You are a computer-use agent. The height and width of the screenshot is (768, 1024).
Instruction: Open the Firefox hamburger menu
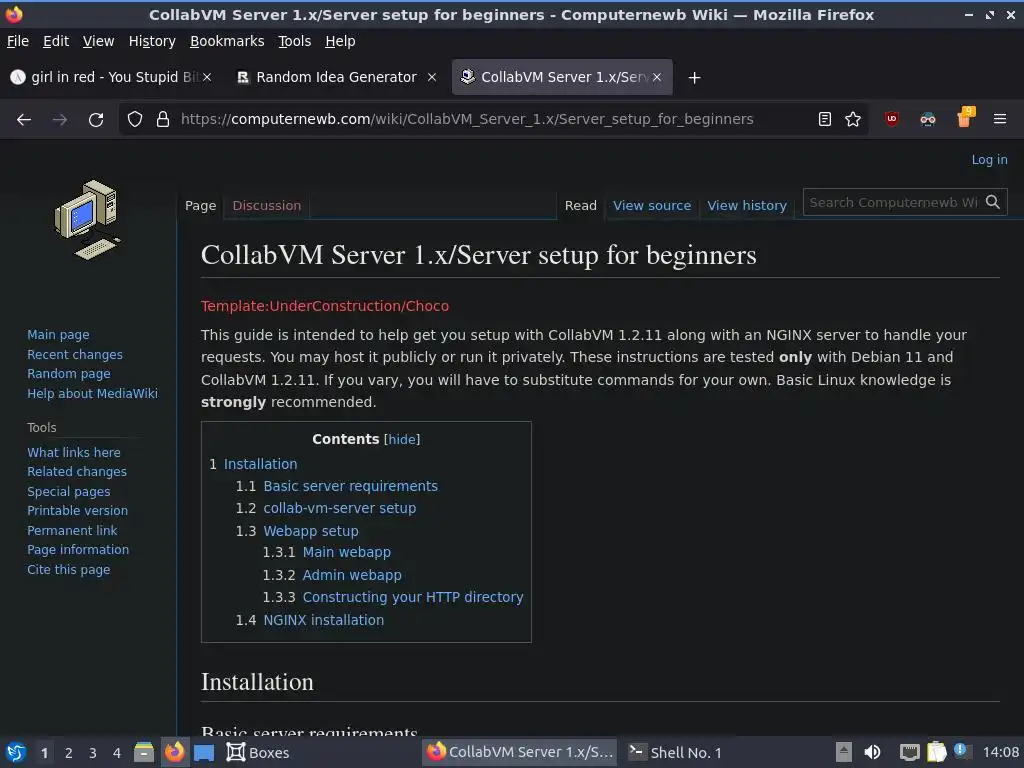tap(1000, 119)
